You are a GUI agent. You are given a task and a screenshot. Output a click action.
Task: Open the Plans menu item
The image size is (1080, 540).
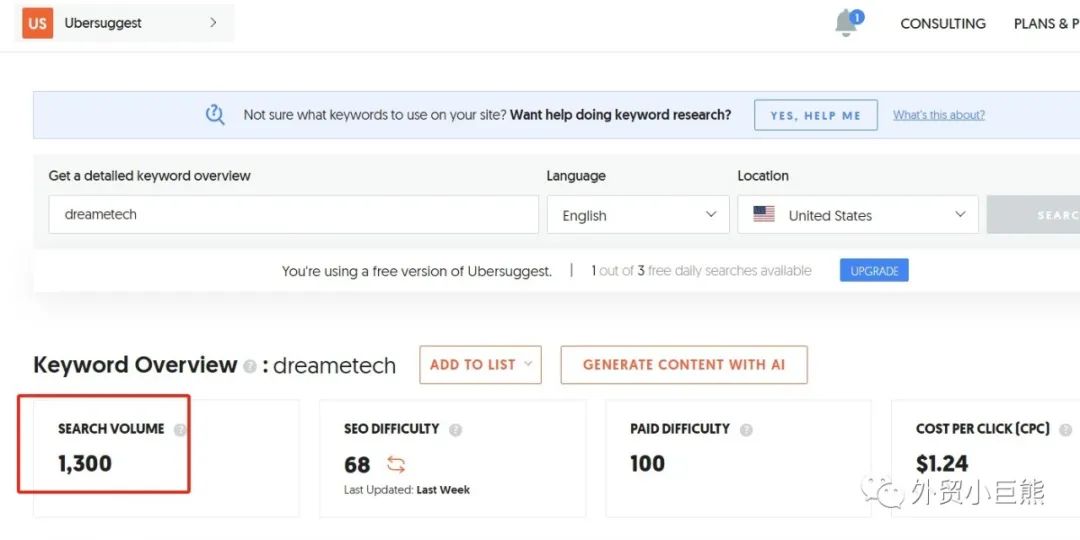click(1045, 24)
